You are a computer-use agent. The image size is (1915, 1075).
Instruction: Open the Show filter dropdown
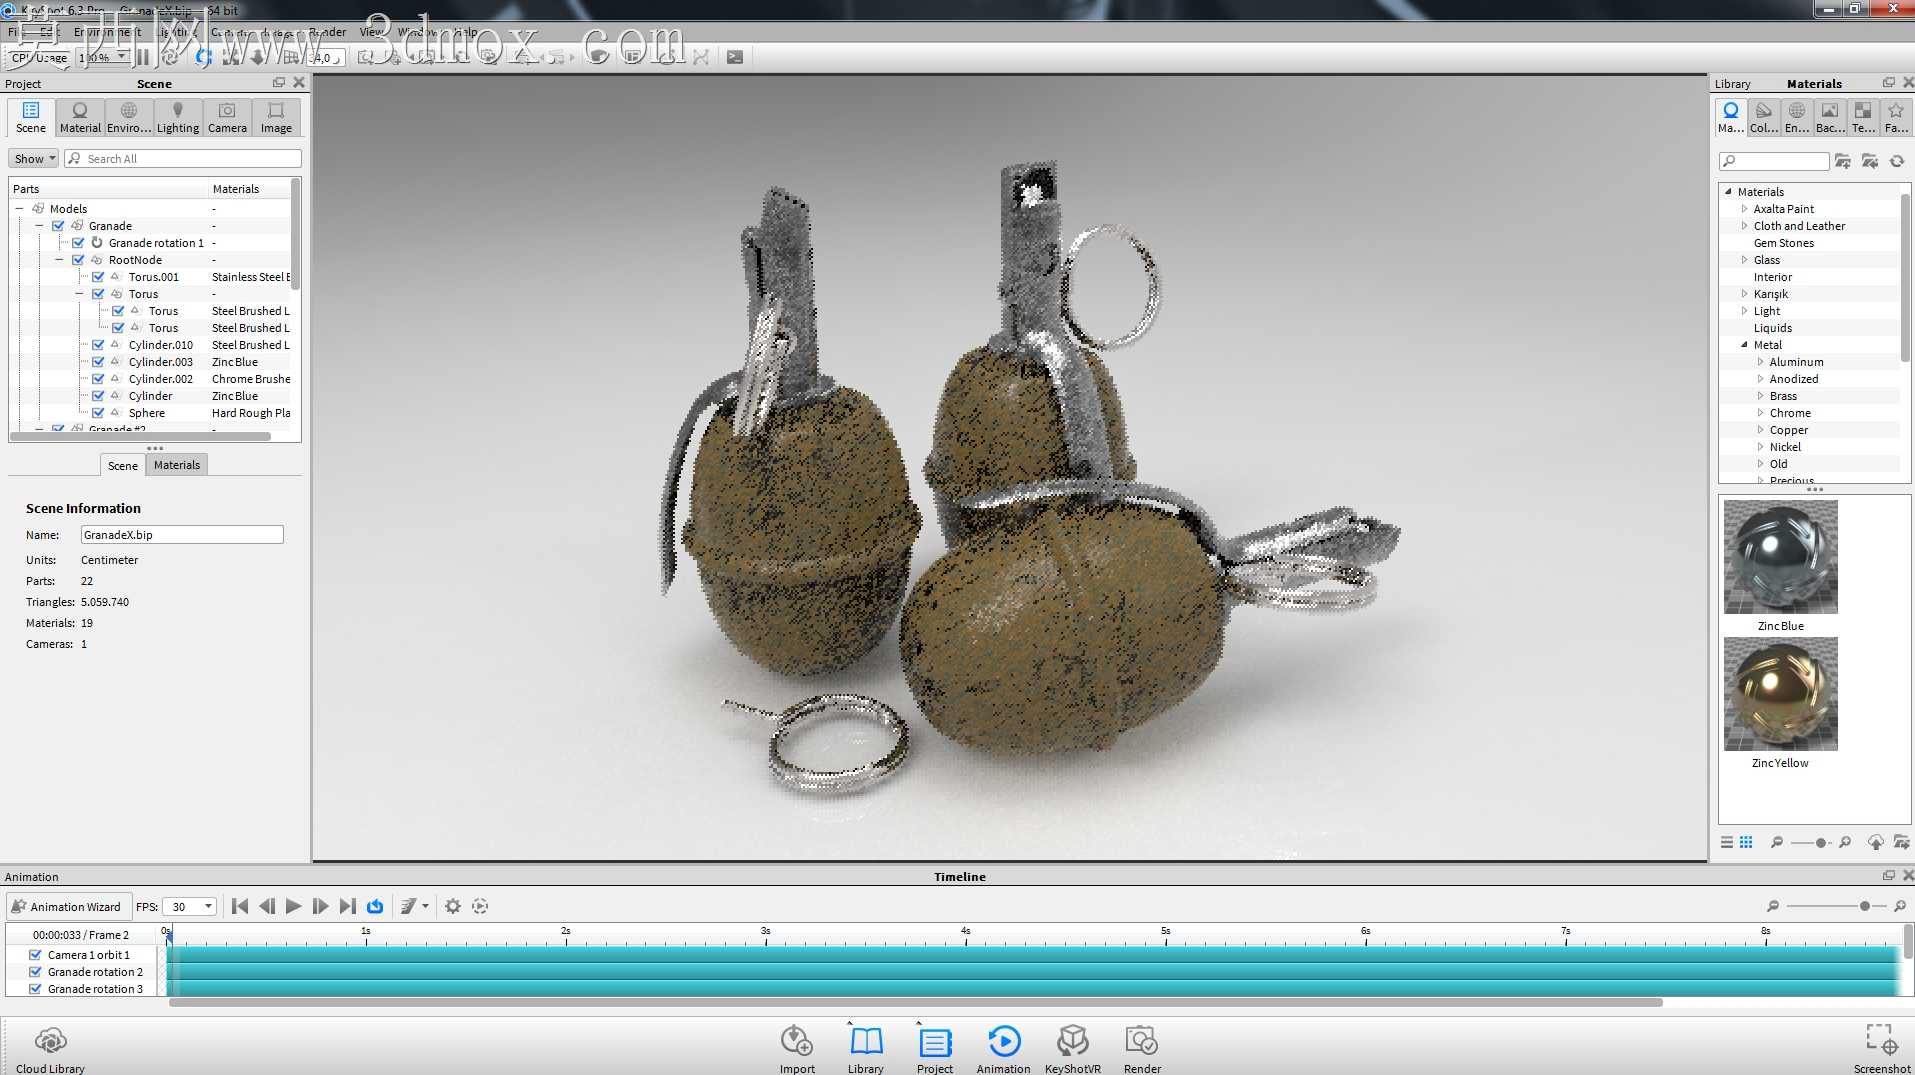coord(34,159)
